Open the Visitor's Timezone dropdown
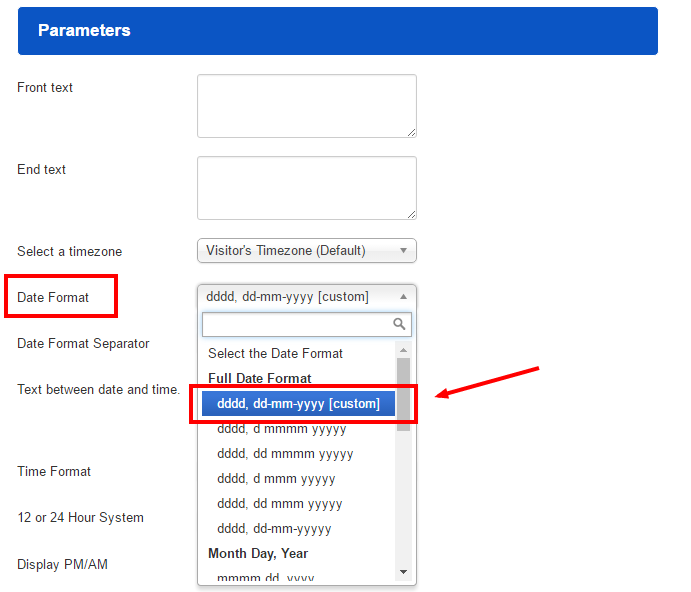691x592 pixels. coord(307,250)
